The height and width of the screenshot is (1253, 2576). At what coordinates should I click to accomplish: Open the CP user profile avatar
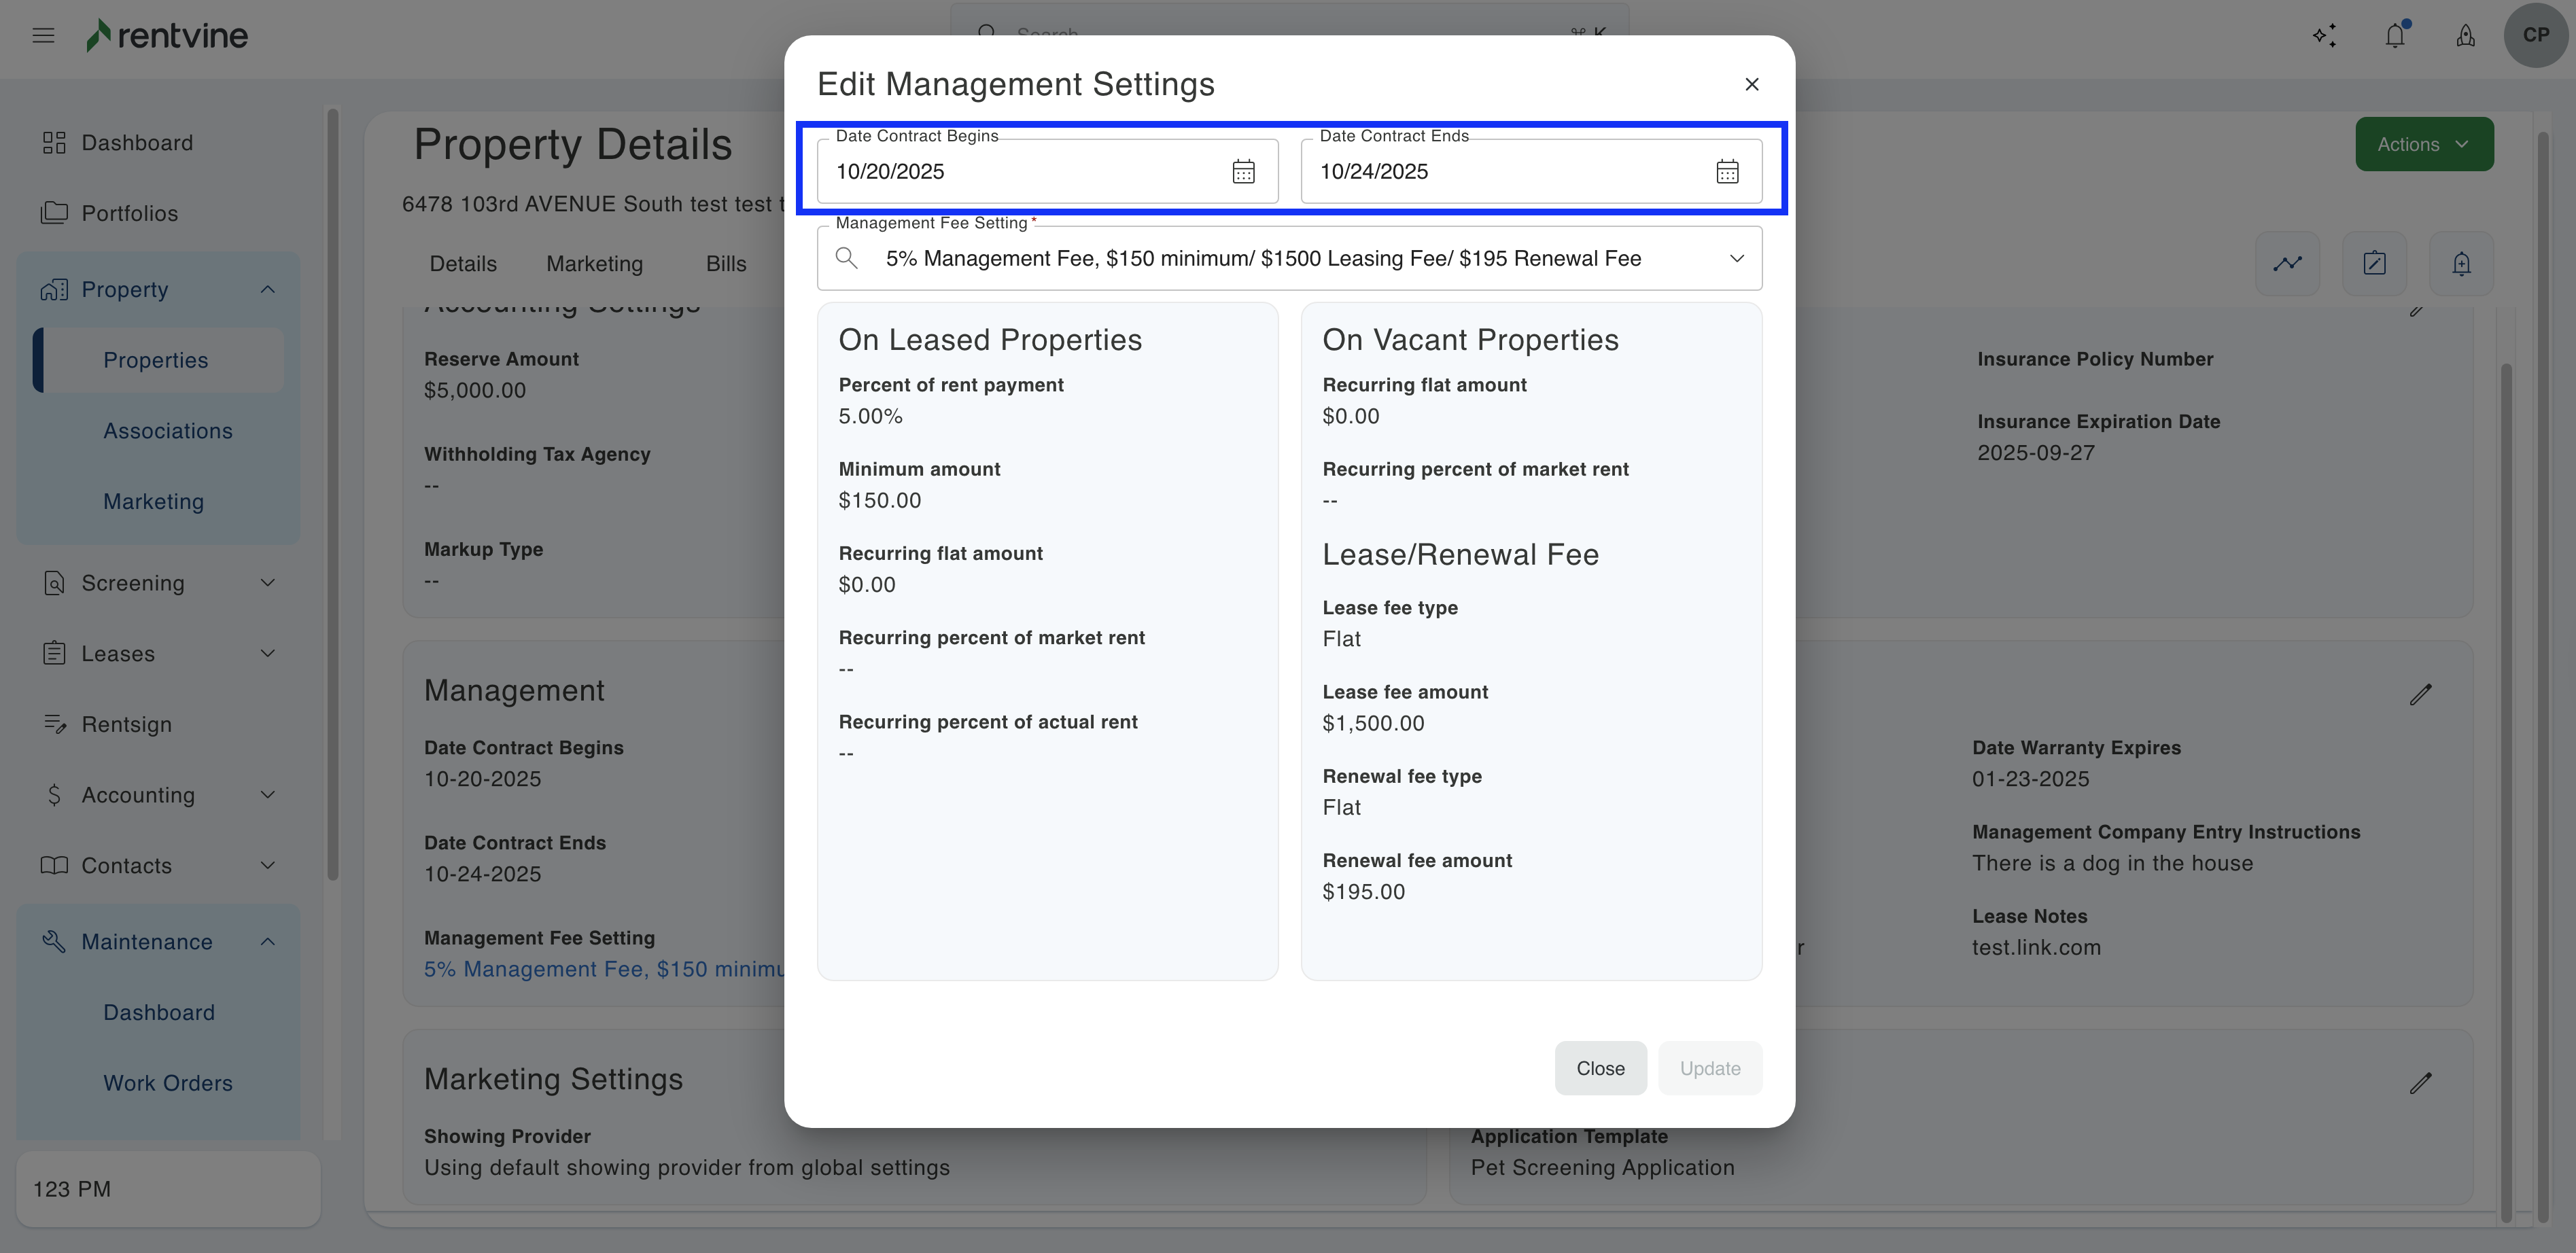[x=2535, y=35]
